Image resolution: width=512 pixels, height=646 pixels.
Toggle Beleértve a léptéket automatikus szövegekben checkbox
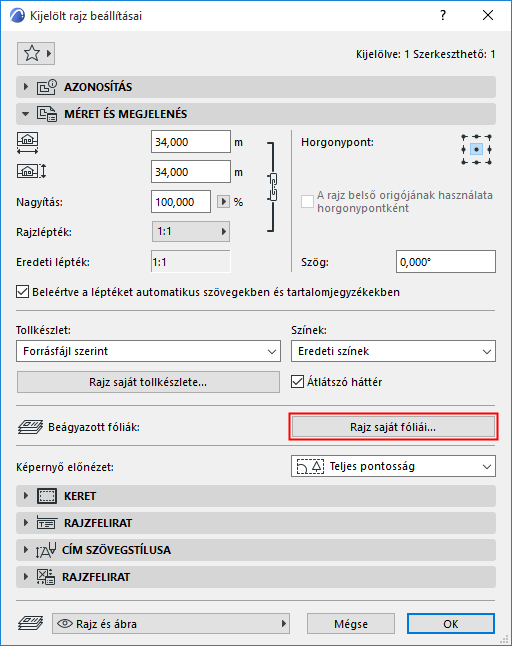click(x=22, y=292)
